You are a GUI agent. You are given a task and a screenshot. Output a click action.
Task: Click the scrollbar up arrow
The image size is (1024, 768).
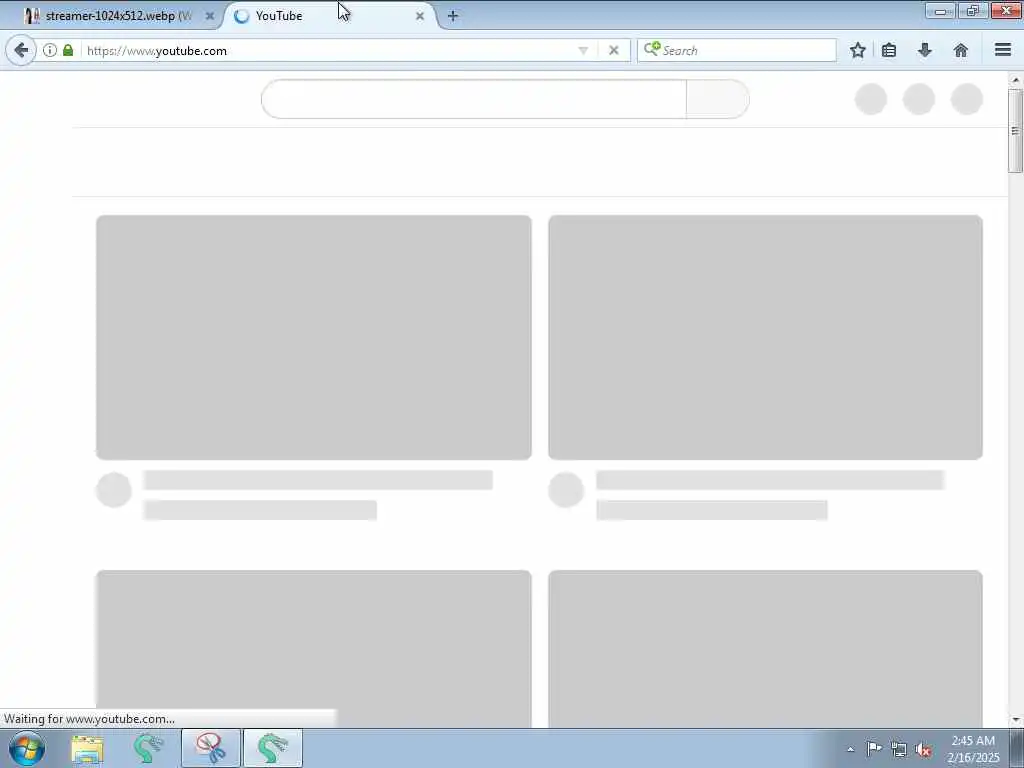coord(1016,80)
